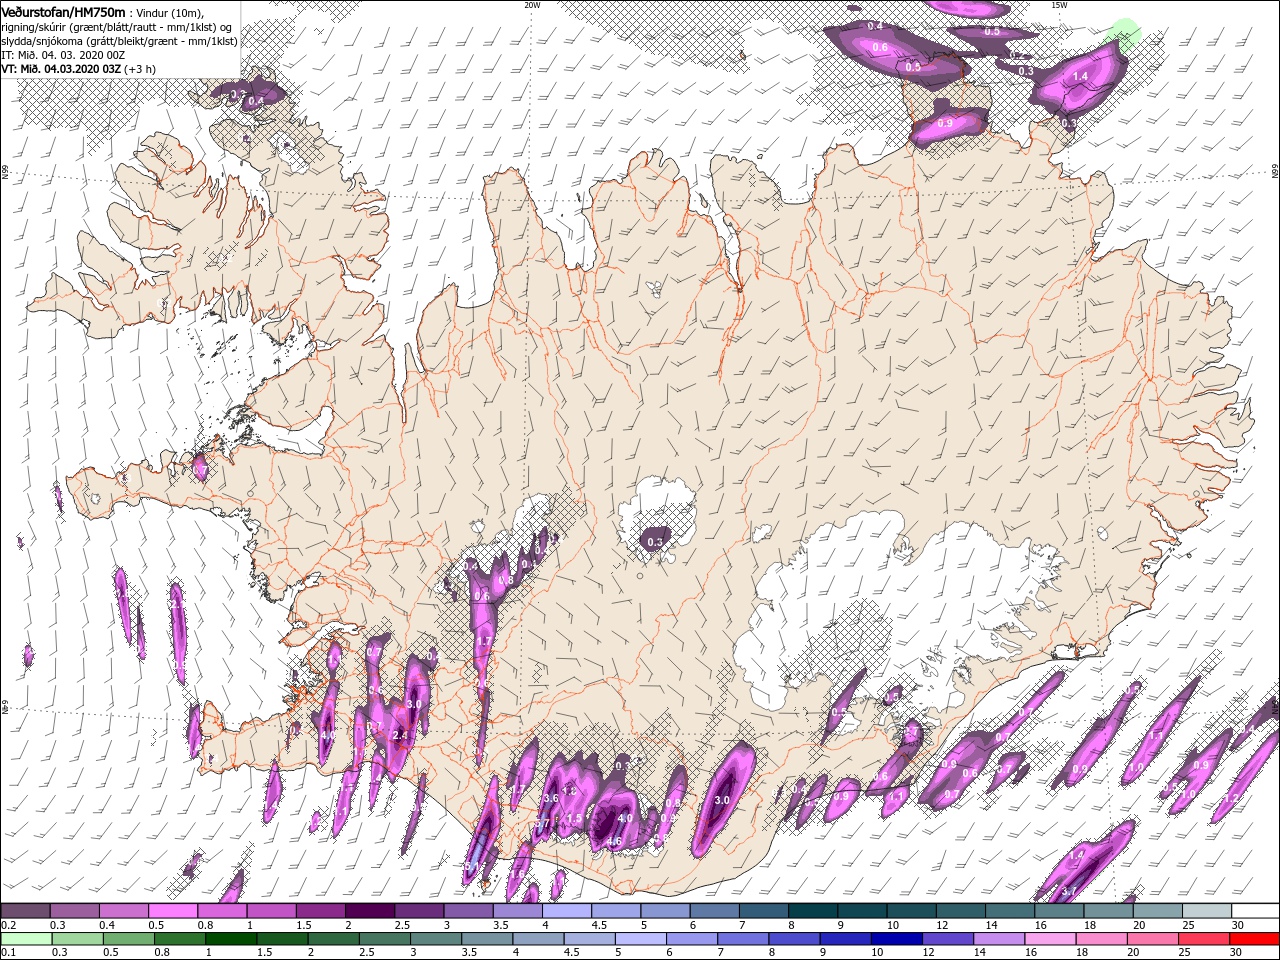Select snow legend swatch between 14 and 16
1280x960 pixels.
[1009, 911]
